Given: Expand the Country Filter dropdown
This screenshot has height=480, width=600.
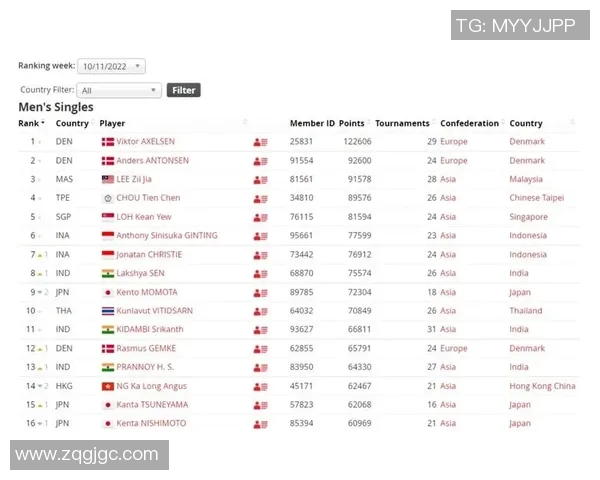Looking at the screenshot, I should (120, 90).
